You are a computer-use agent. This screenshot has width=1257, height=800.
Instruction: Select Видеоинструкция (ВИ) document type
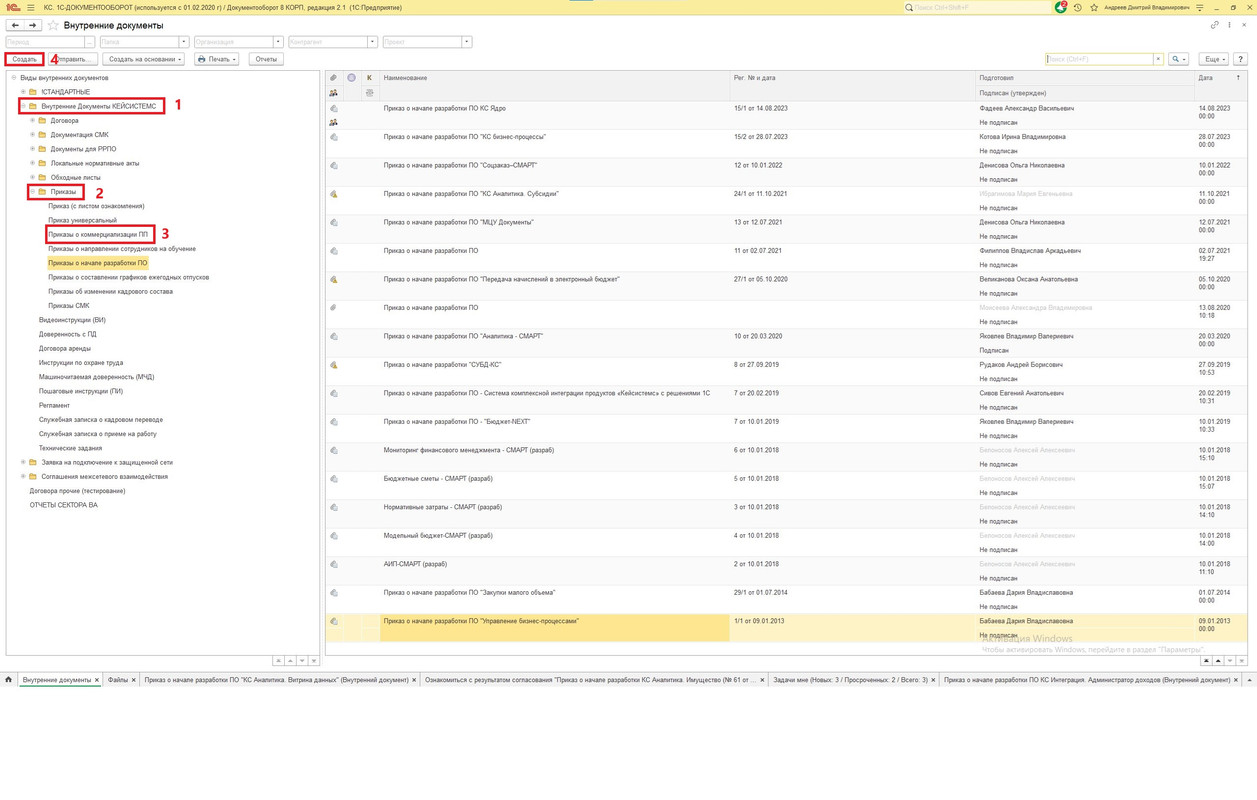72,320
